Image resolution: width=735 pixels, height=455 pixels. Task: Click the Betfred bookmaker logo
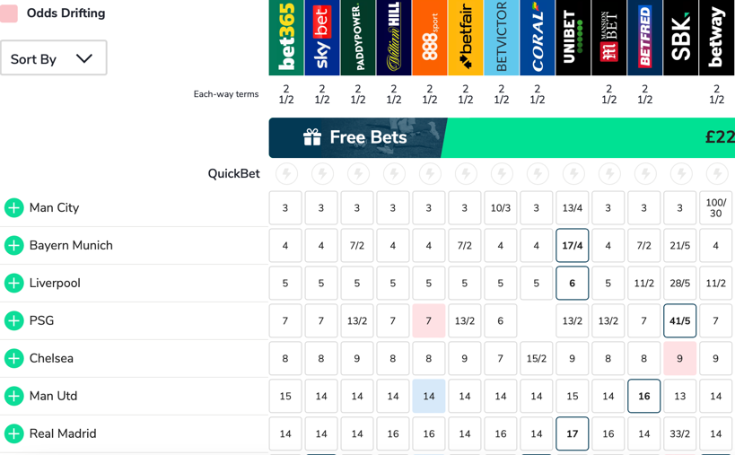click(644, 38)
